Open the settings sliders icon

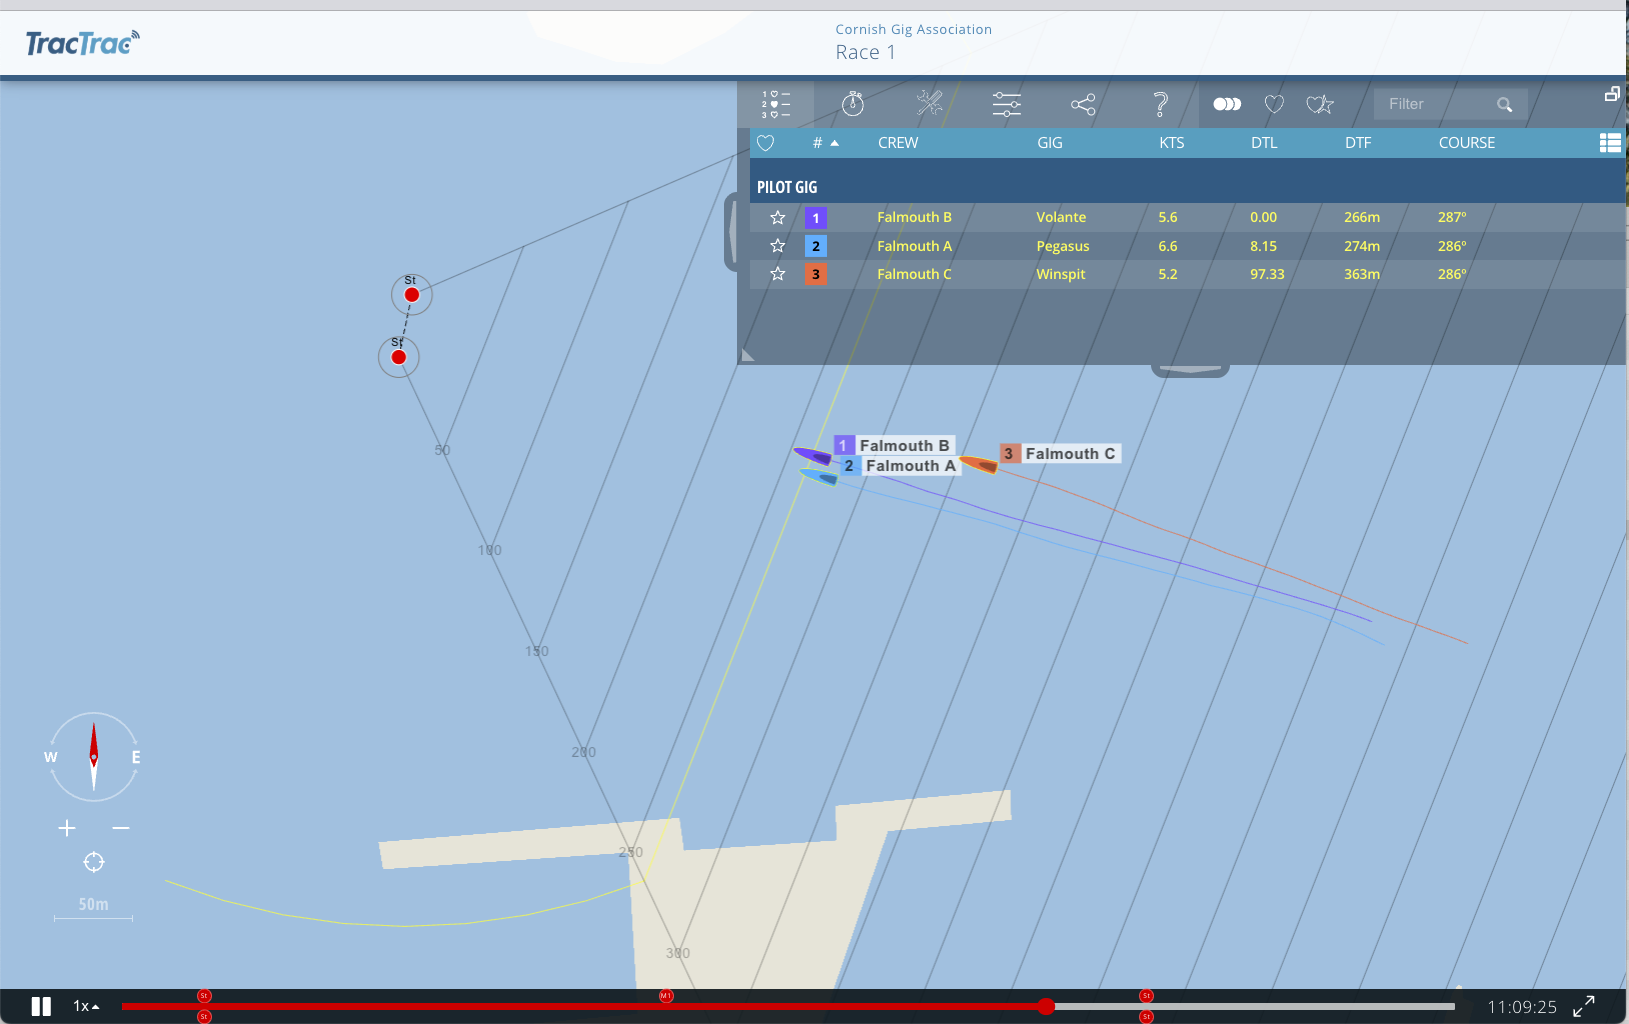[1005, 104]
